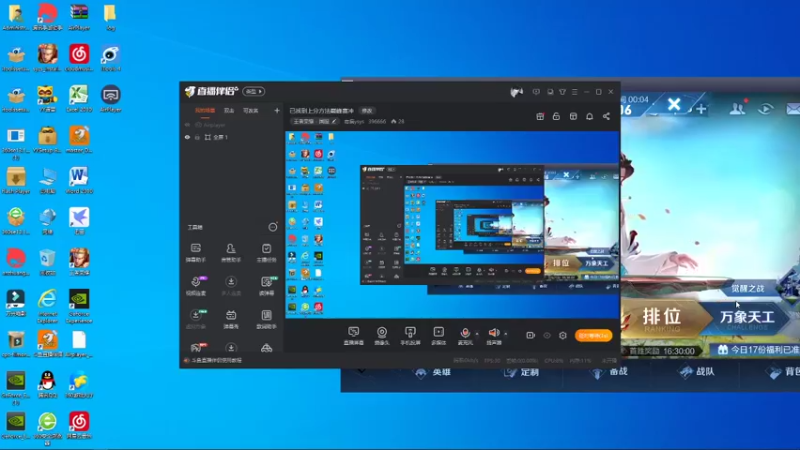Open the bottom-right toolbox car icon
Screen dimensions: 800x450
(266, 348)
